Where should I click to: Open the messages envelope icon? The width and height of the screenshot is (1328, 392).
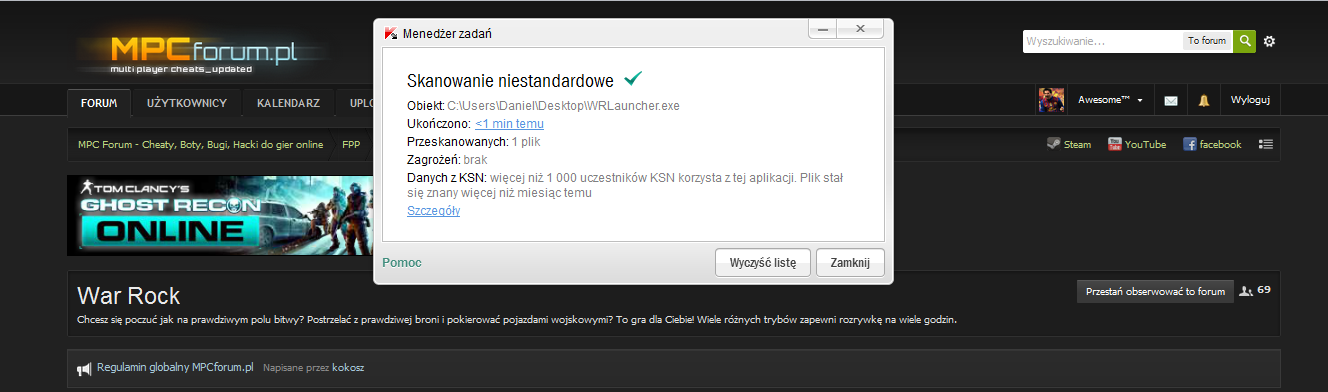1171,101
